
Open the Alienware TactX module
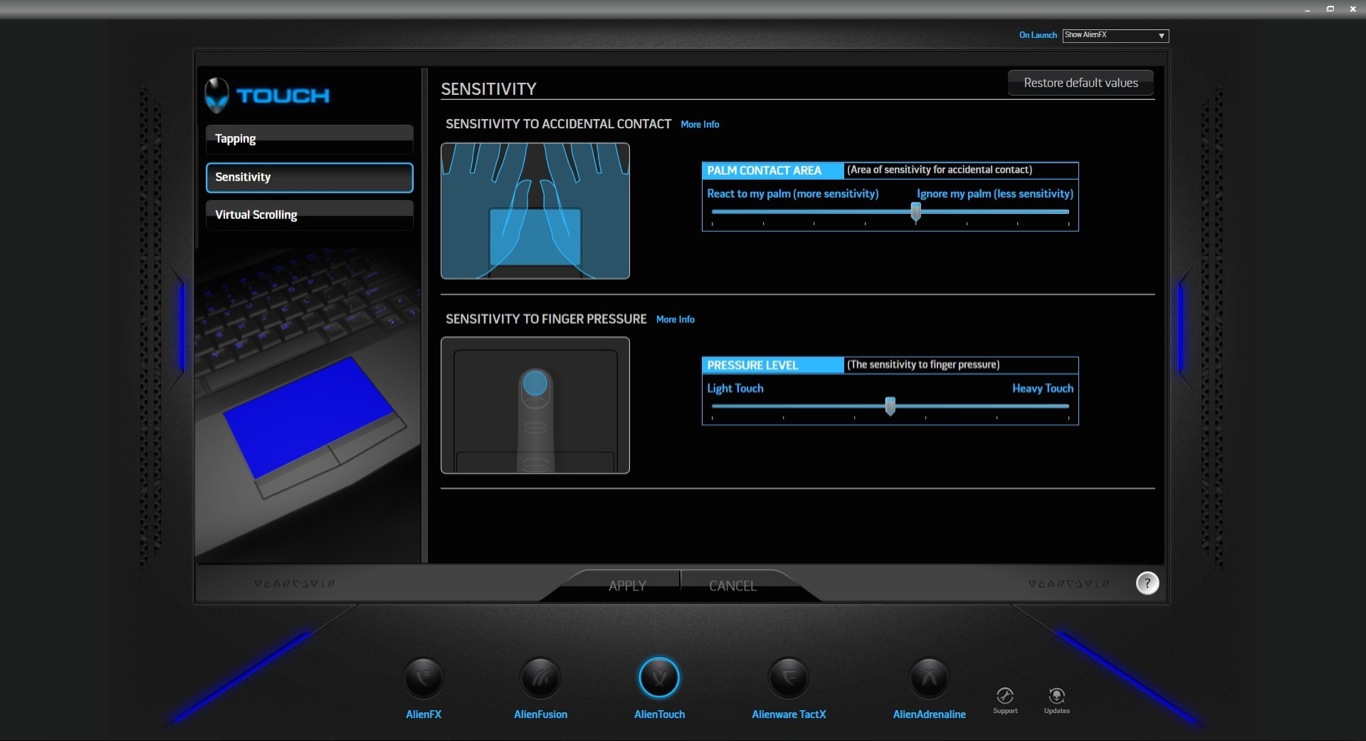(789, 678)
